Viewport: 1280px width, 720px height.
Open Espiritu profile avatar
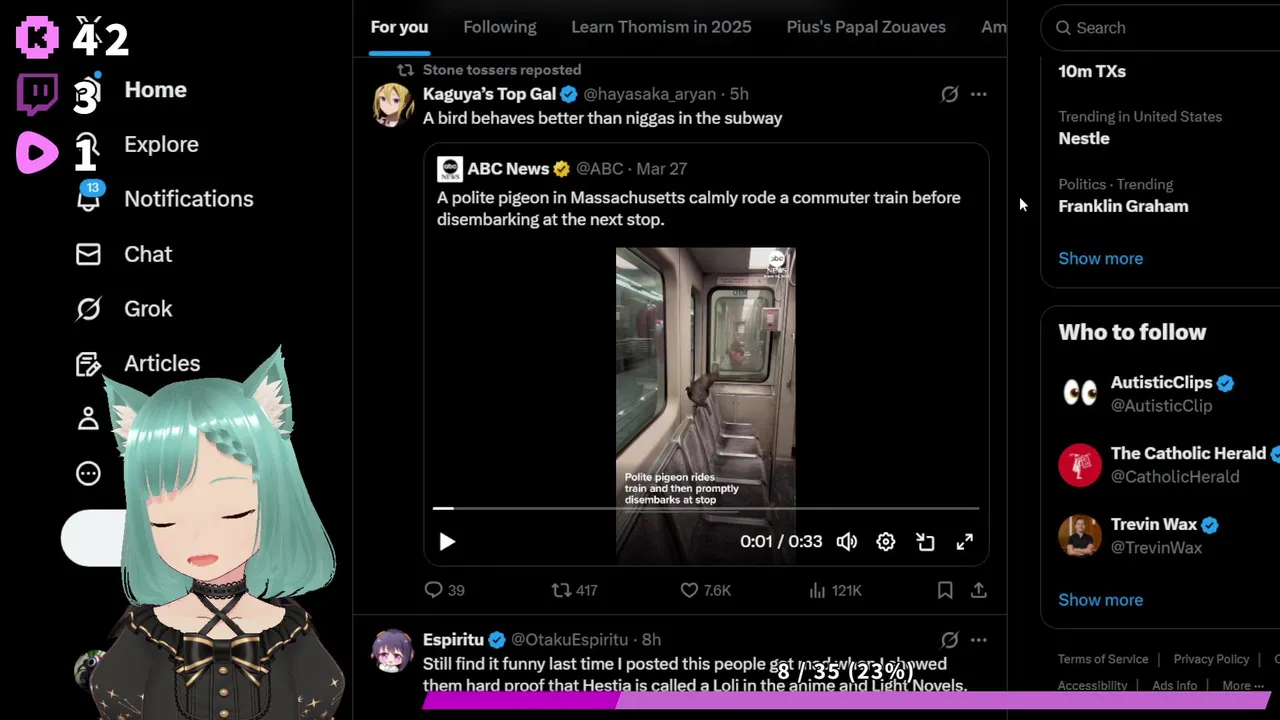click(393, 650)
